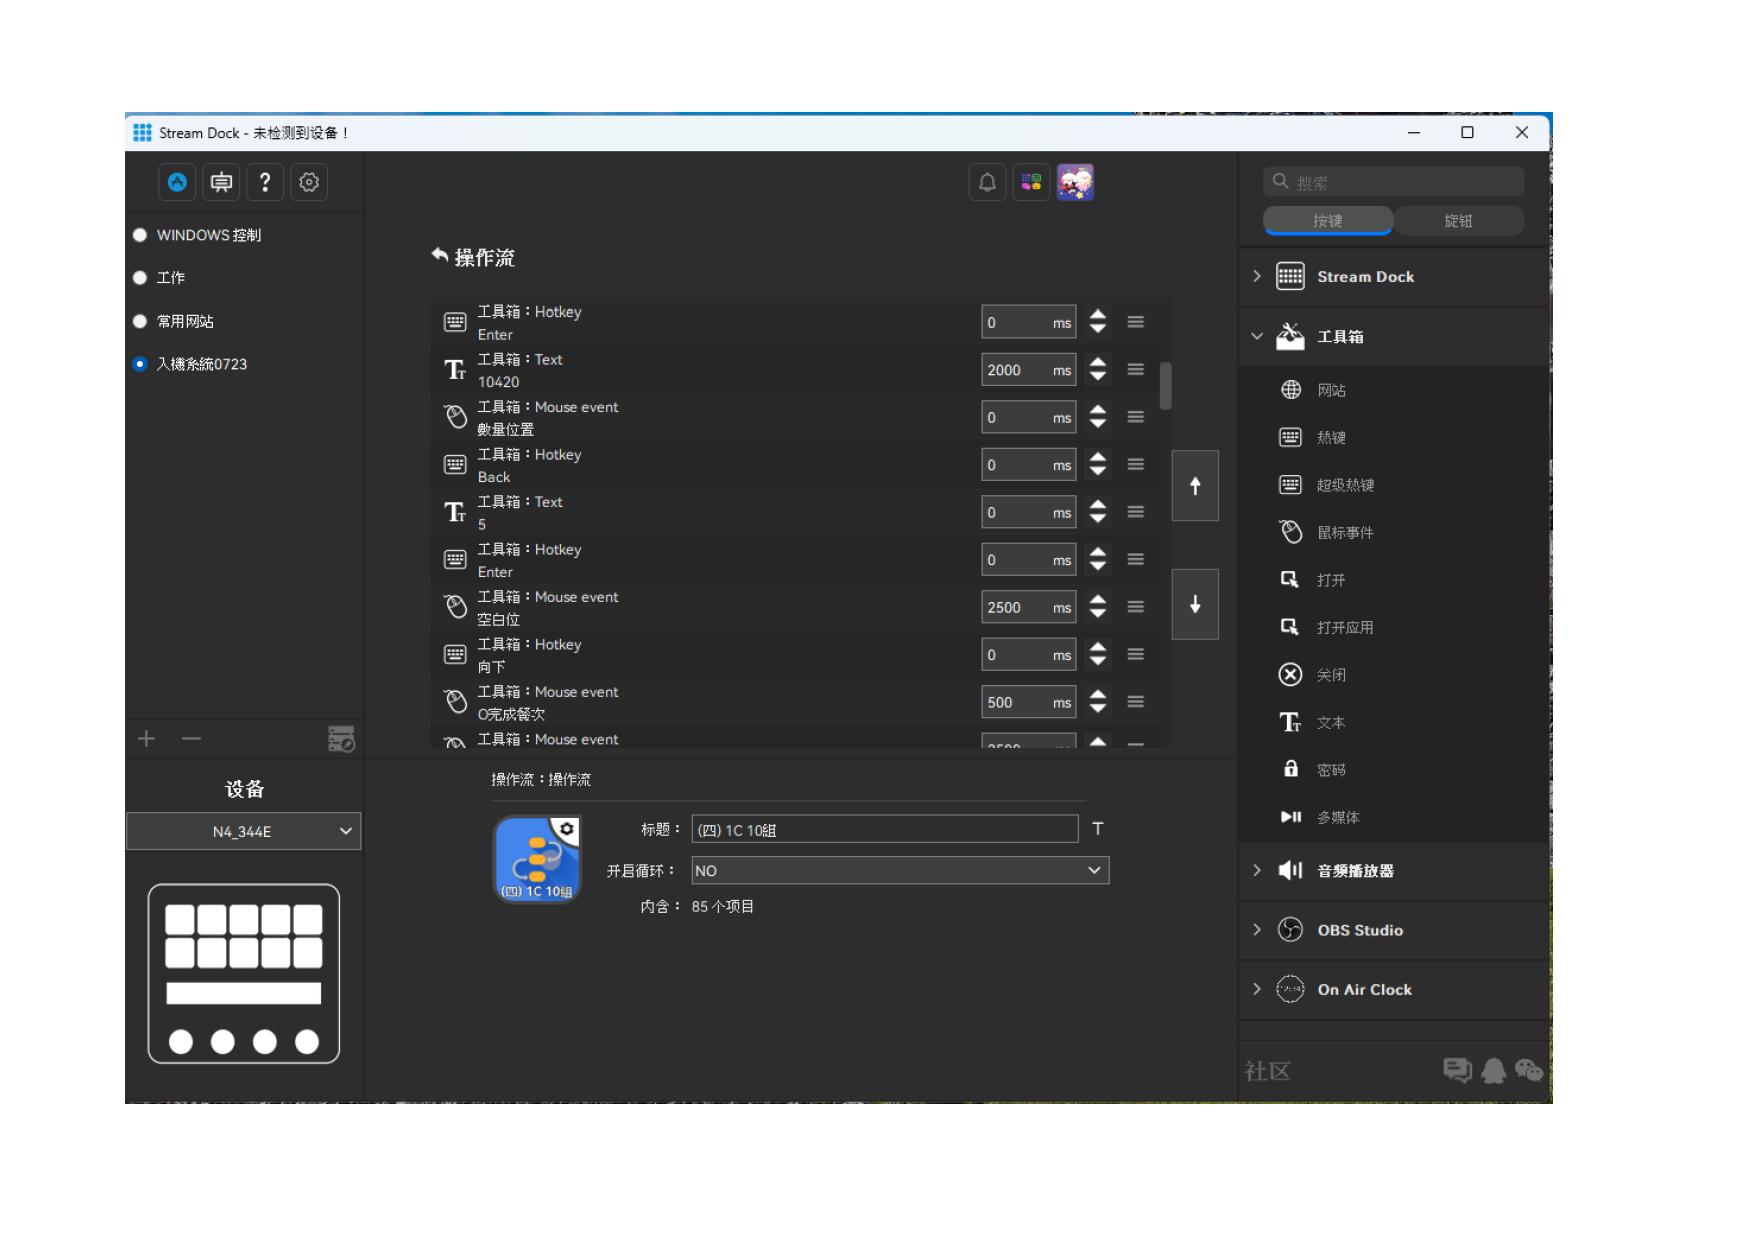
Task: Click the notification bell icon
Action: 987,182
